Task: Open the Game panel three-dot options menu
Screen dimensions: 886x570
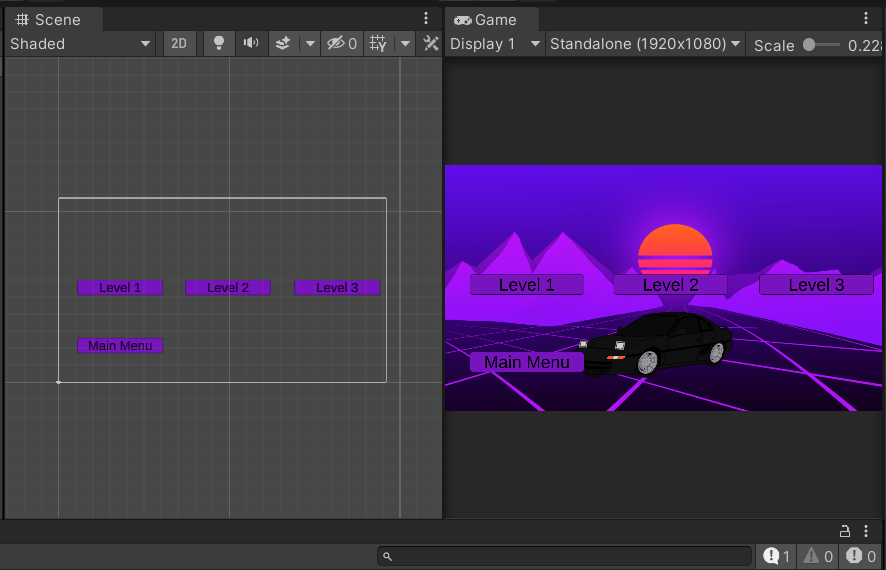Action: coord(866,18)
